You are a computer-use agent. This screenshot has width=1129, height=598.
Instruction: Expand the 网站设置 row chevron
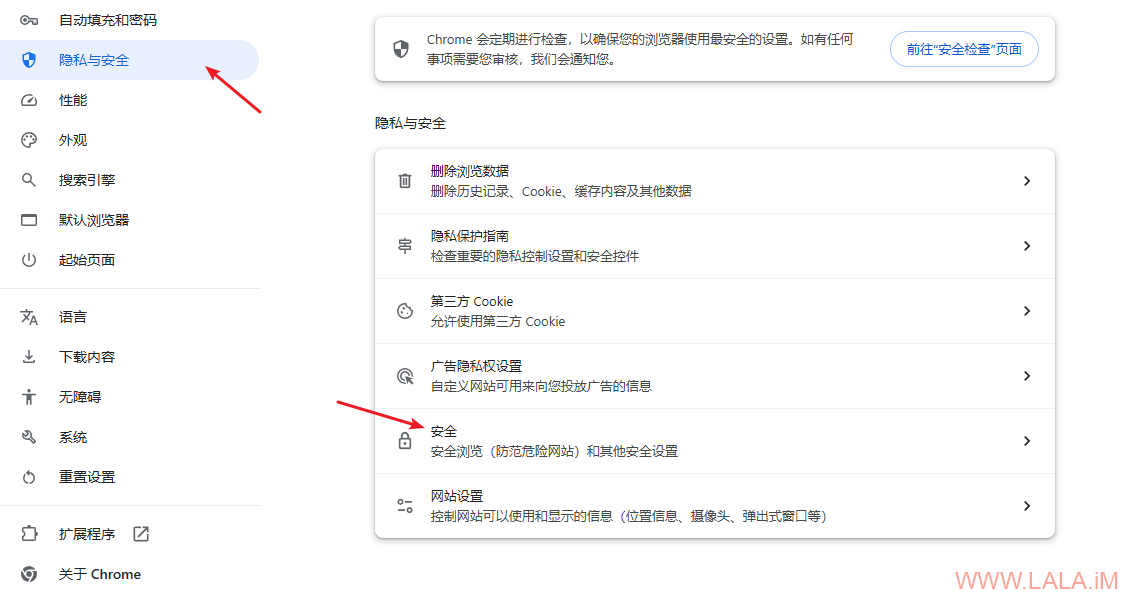click(x=1027, y=506)
